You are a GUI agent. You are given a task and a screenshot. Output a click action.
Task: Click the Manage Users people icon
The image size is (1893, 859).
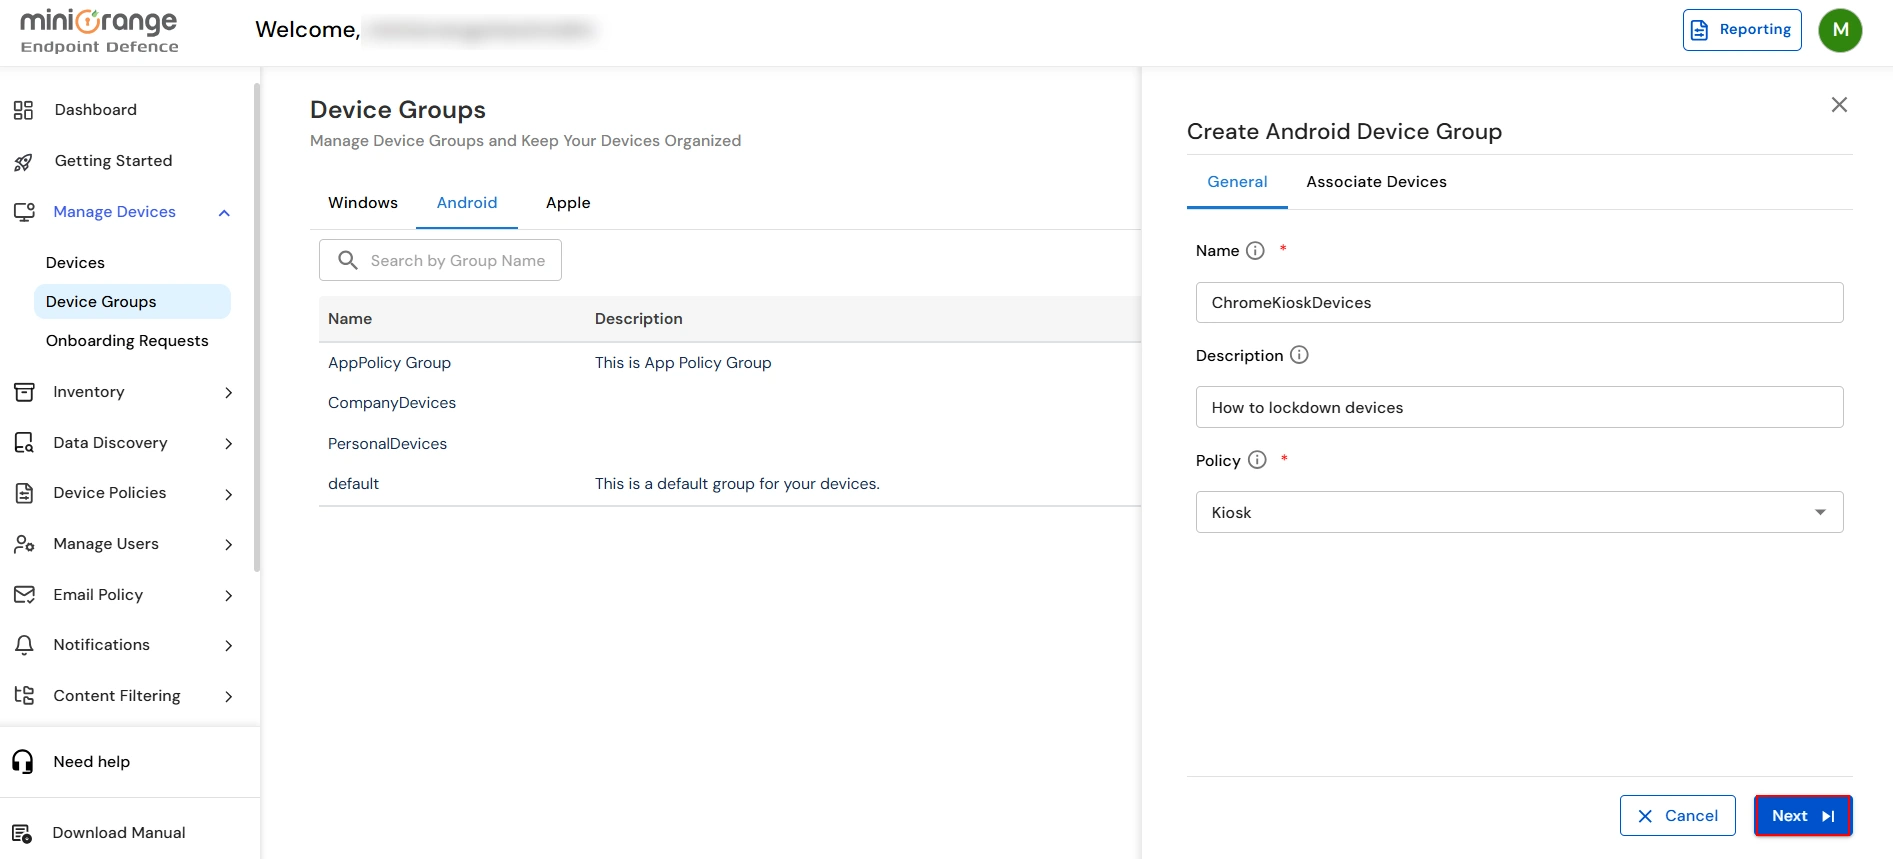point(24,544)
